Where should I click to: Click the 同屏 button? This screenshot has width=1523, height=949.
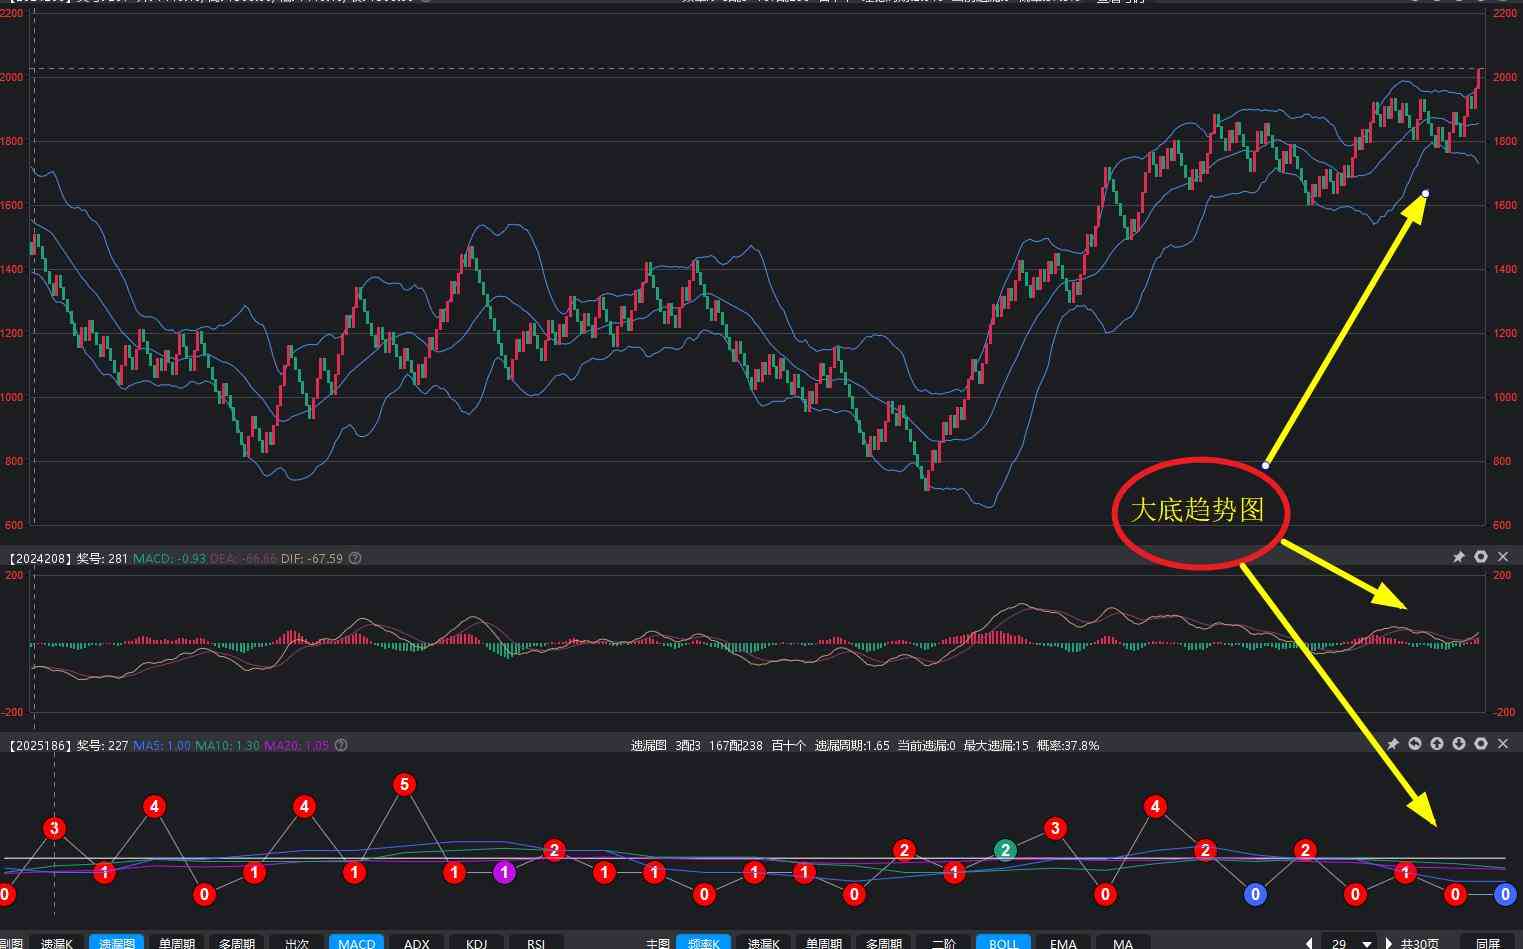point(1488,942)
